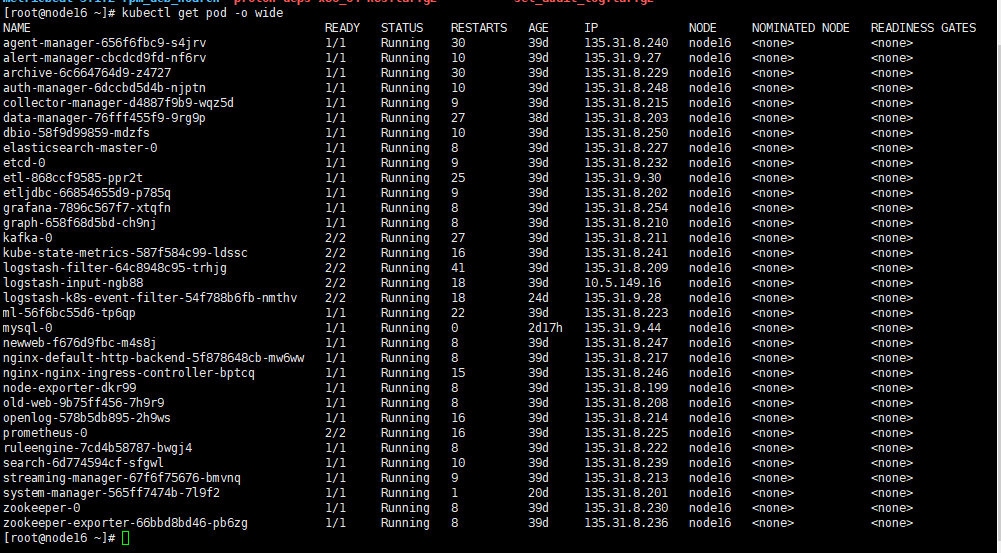1001x553 pixels.
Task: Click the IP address 135.31.9.44
Action: click(x=622, y=328)
